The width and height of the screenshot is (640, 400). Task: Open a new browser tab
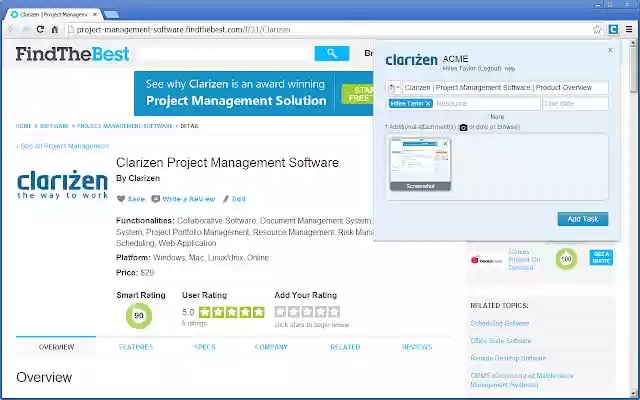[x=111, y=15]
